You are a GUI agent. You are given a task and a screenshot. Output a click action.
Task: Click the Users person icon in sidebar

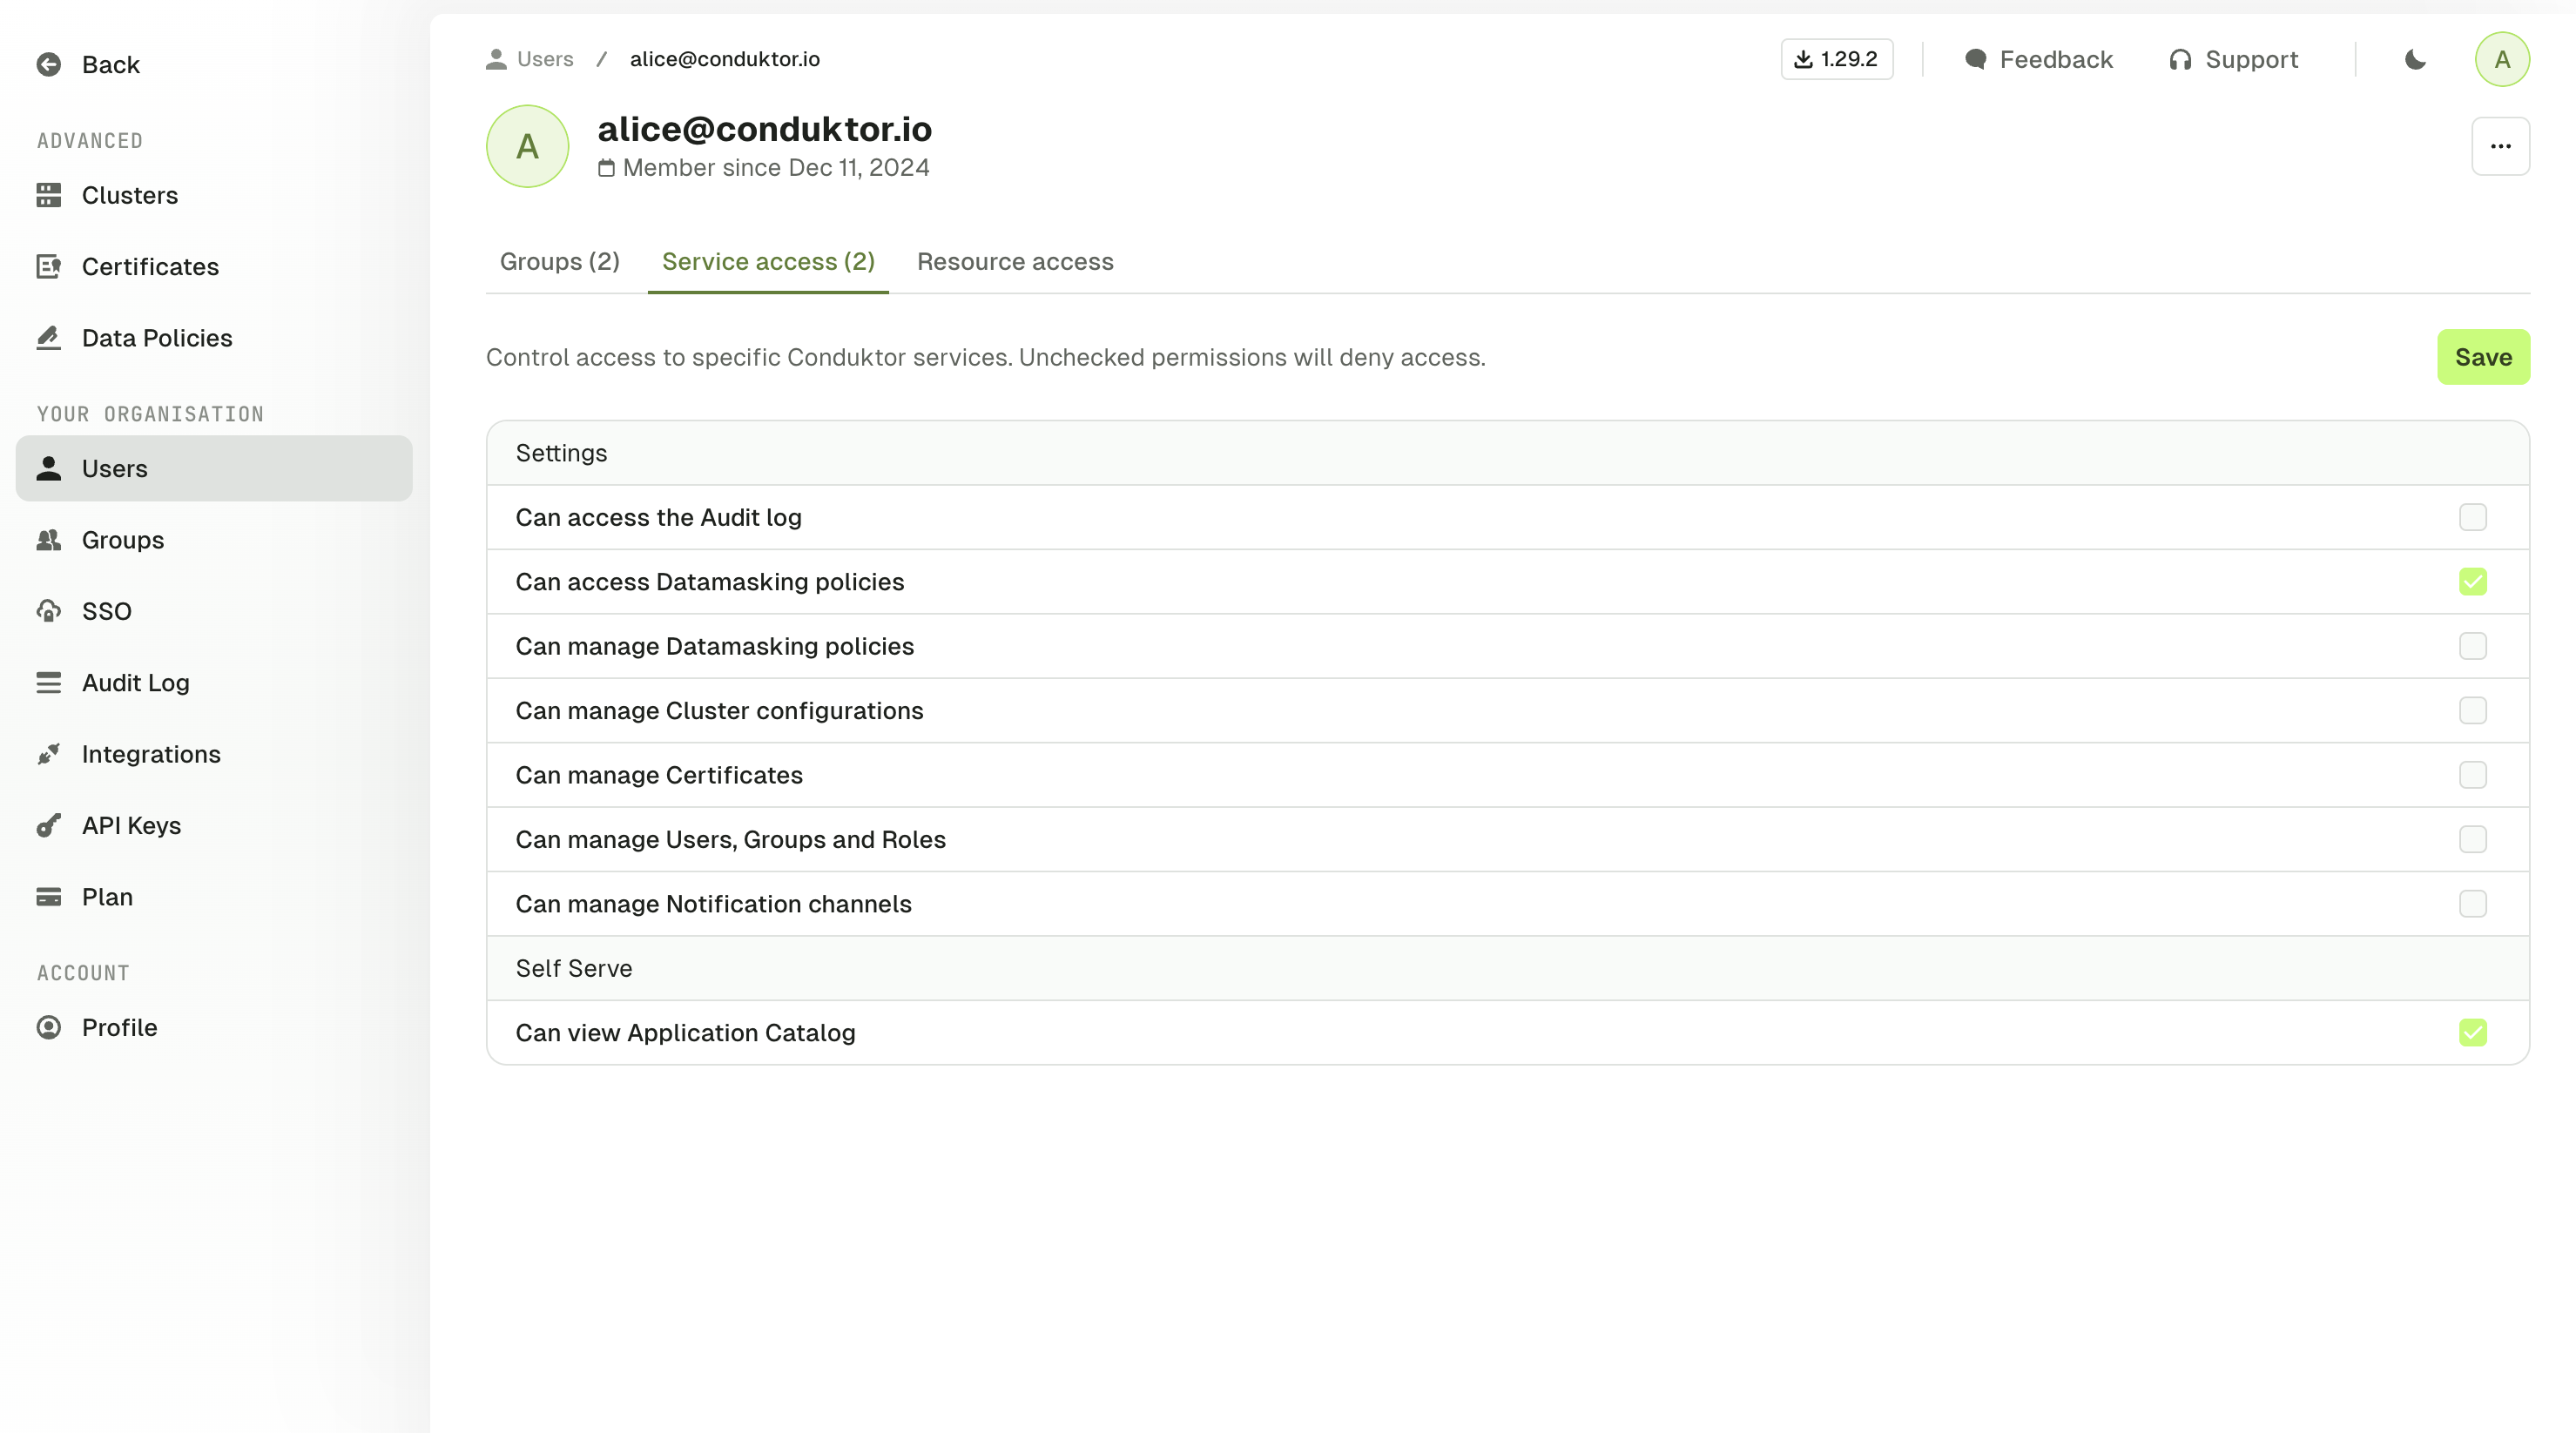(x=49, y=468)
